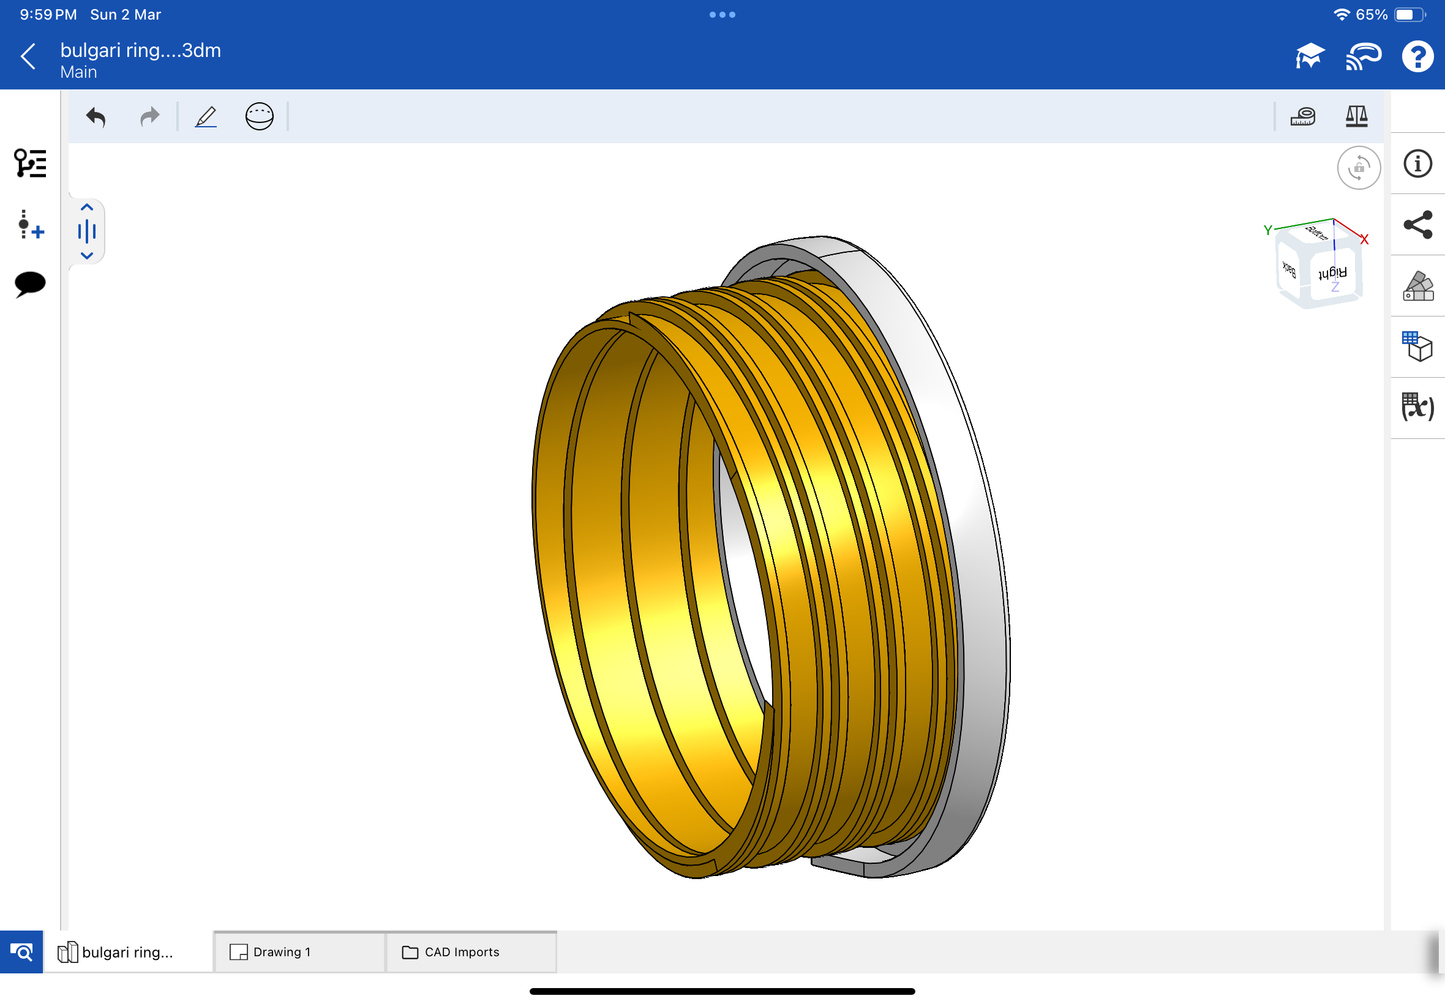The image size is (1445, 1004).
Task: Click the Right face of view cube
Action: point(1334,273)
